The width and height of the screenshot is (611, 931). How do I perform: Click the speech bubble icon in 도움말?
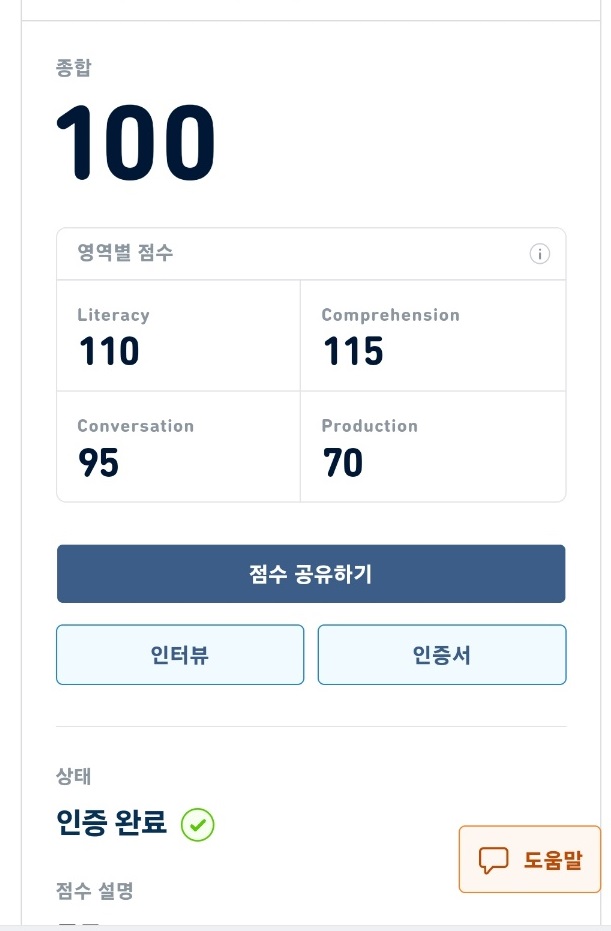tap(494, 859)
